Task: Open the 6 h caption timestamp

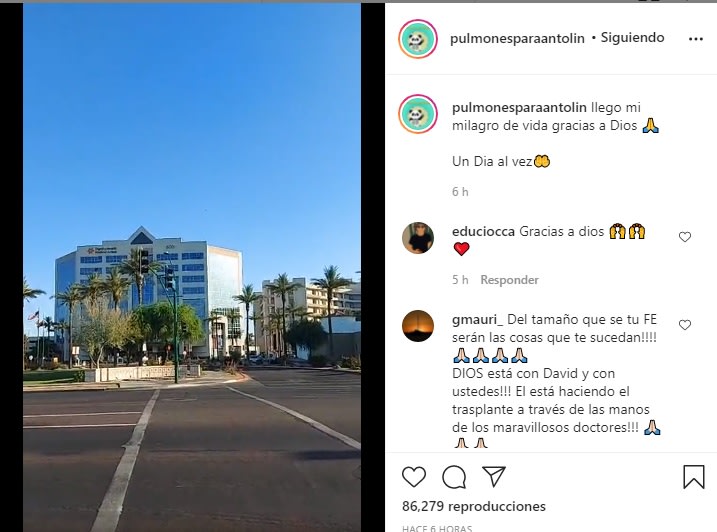Action: point(460,192)
